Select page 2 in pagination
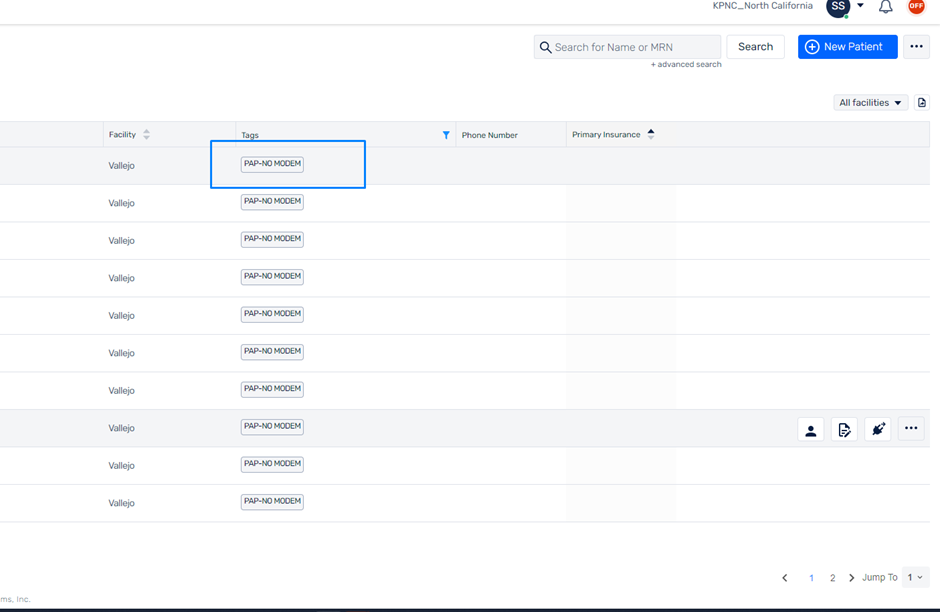 [832, 578]
